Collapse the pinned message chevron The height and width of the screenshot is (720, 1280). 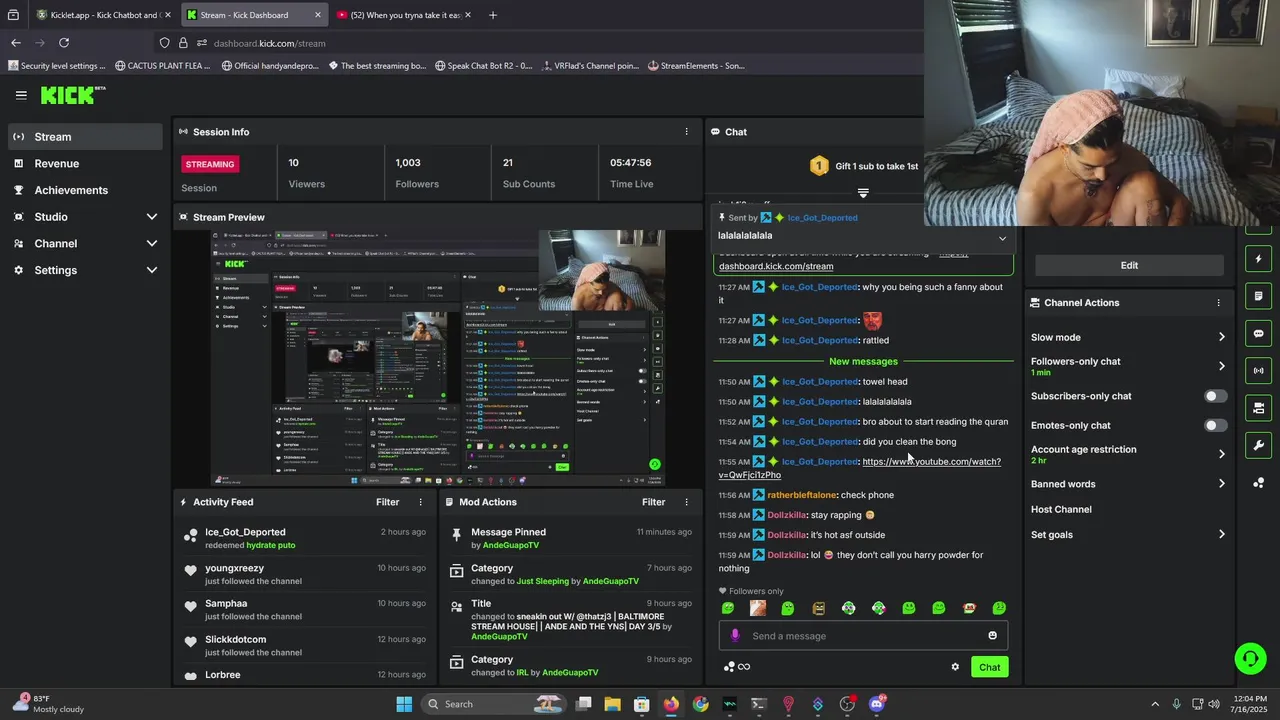[x=1002, y=238]
